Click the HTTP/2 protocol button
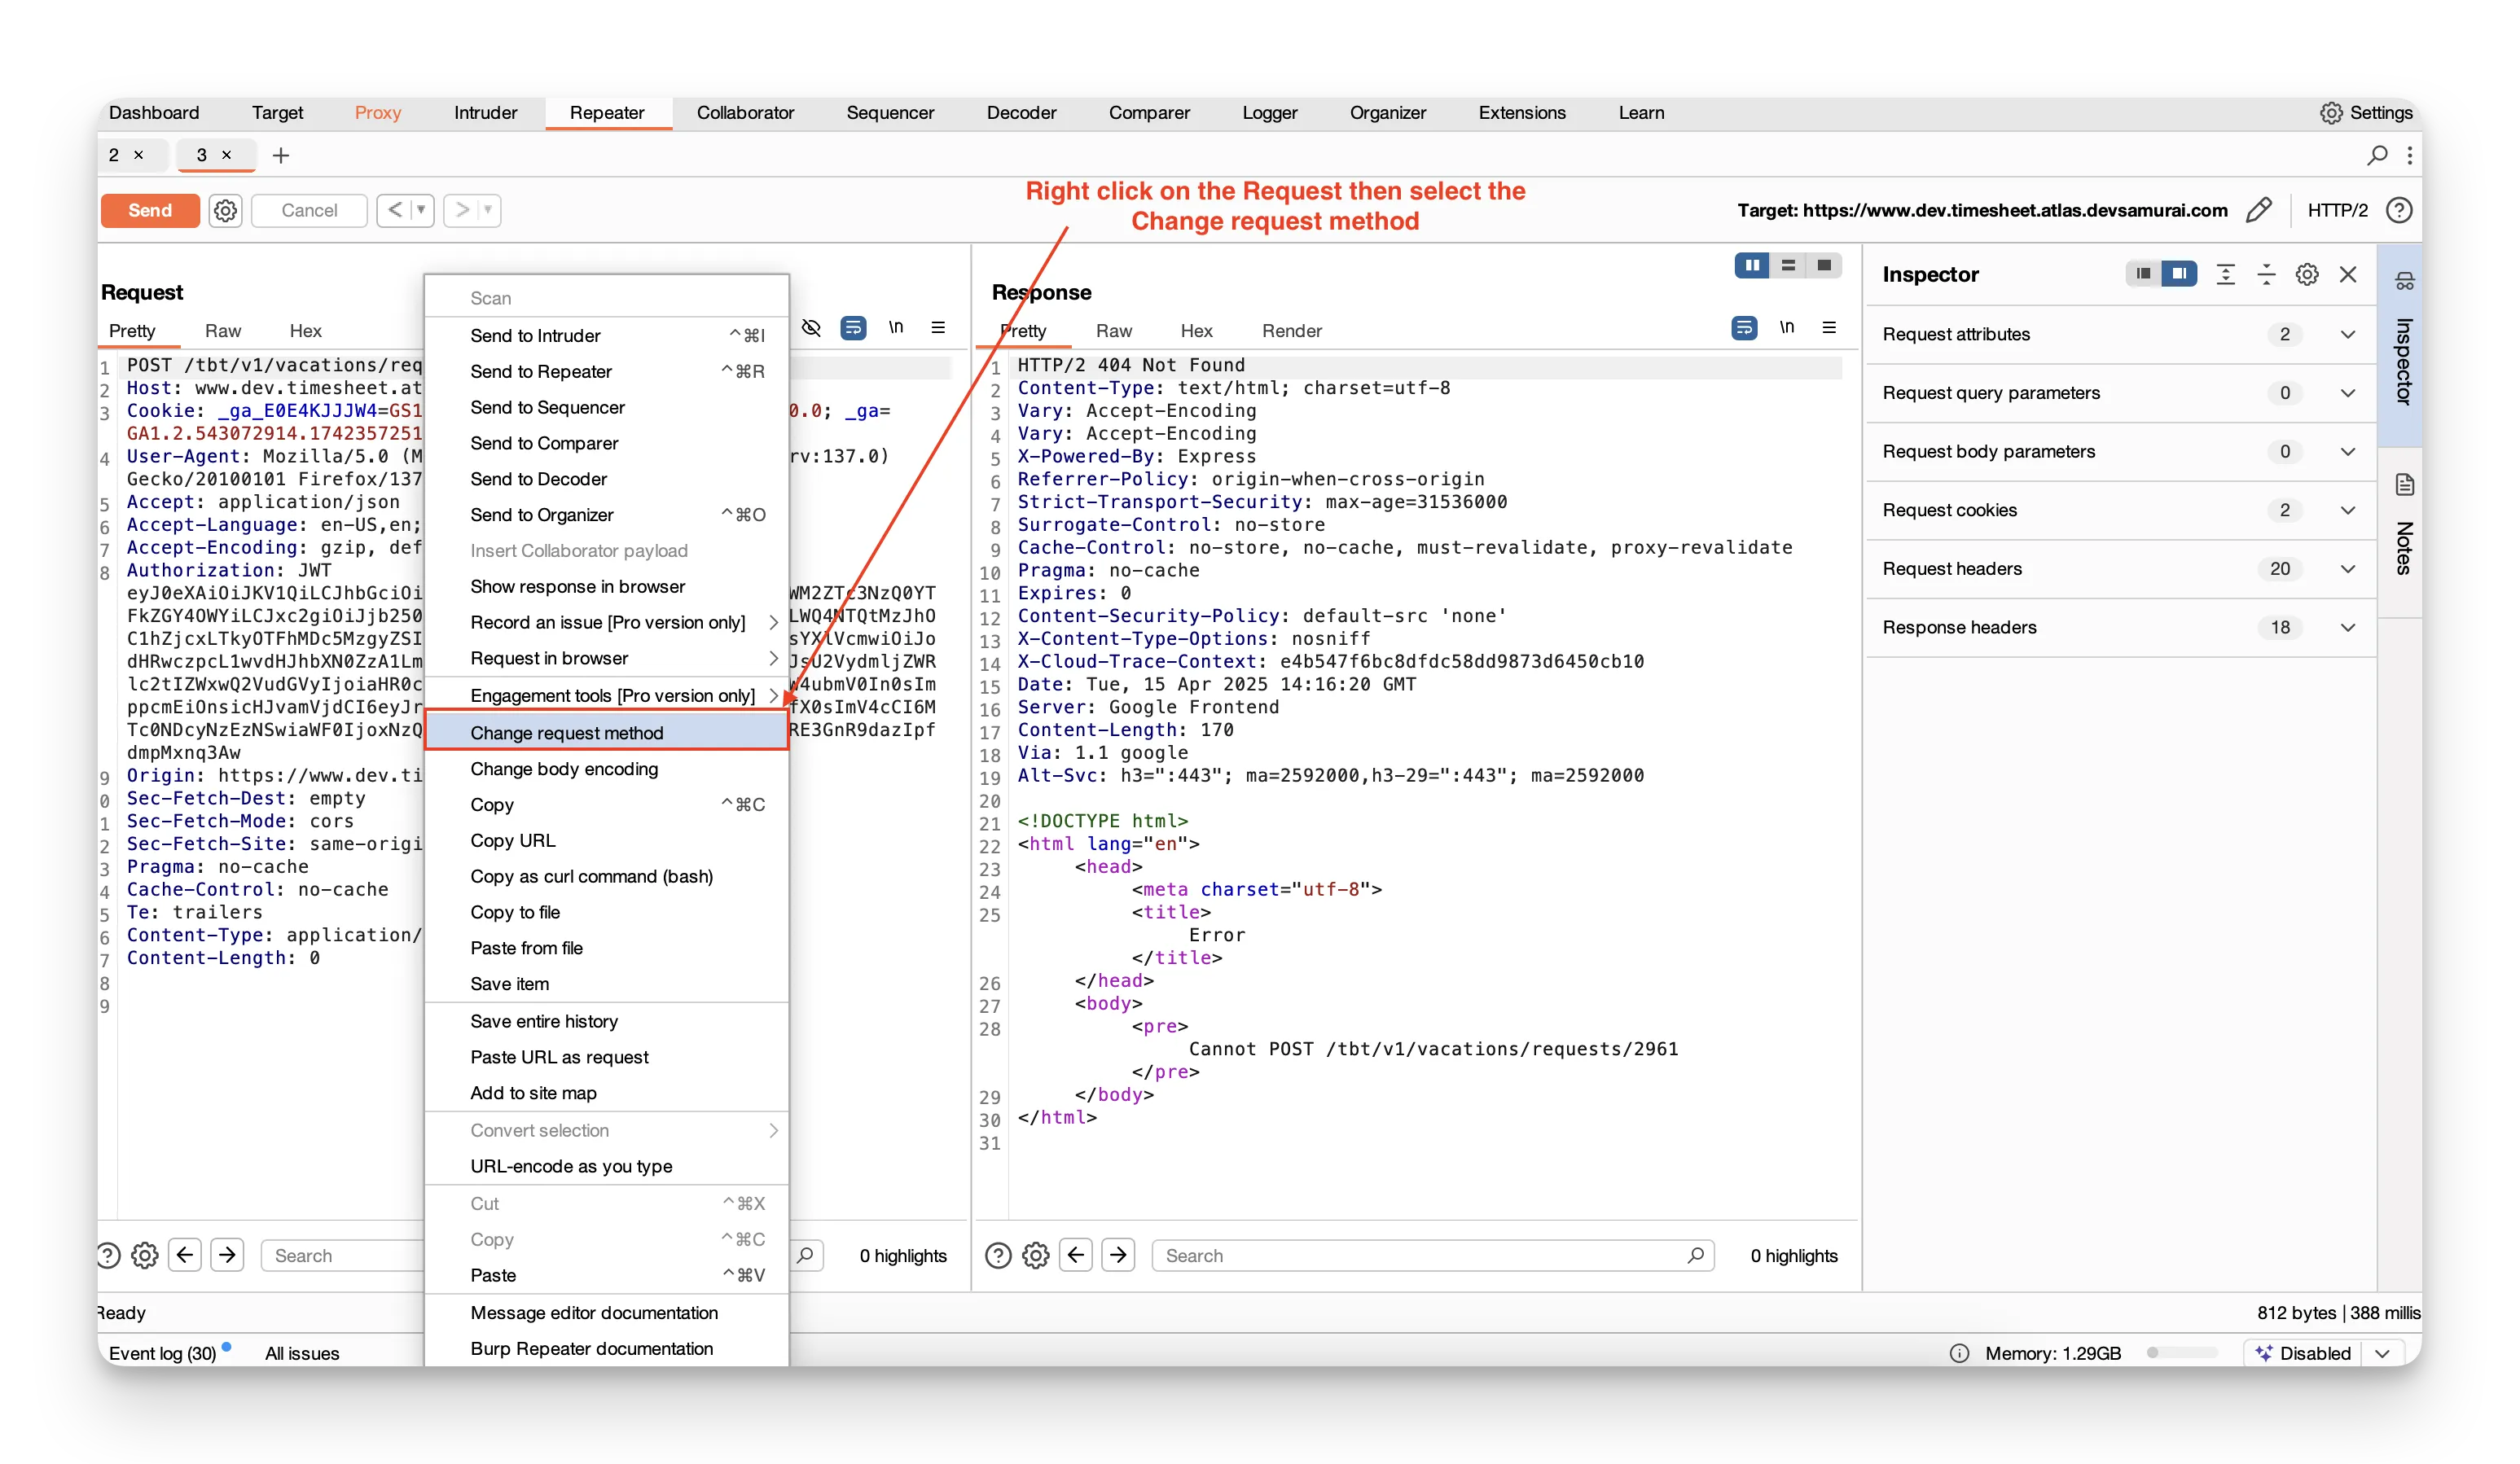The width and height of the screenshot is (2520, 1464). [x=2337, y=210]
